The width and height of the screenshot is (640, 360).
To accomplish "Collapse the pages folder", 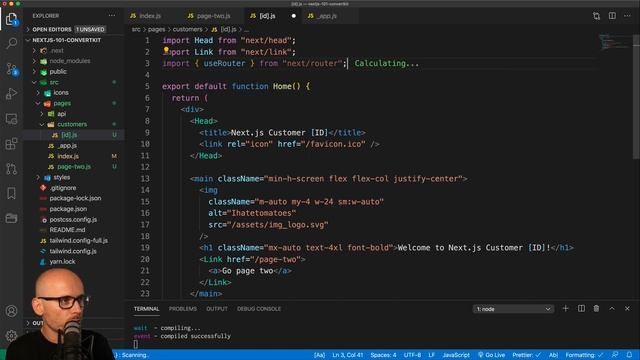I will click(38, 103).
